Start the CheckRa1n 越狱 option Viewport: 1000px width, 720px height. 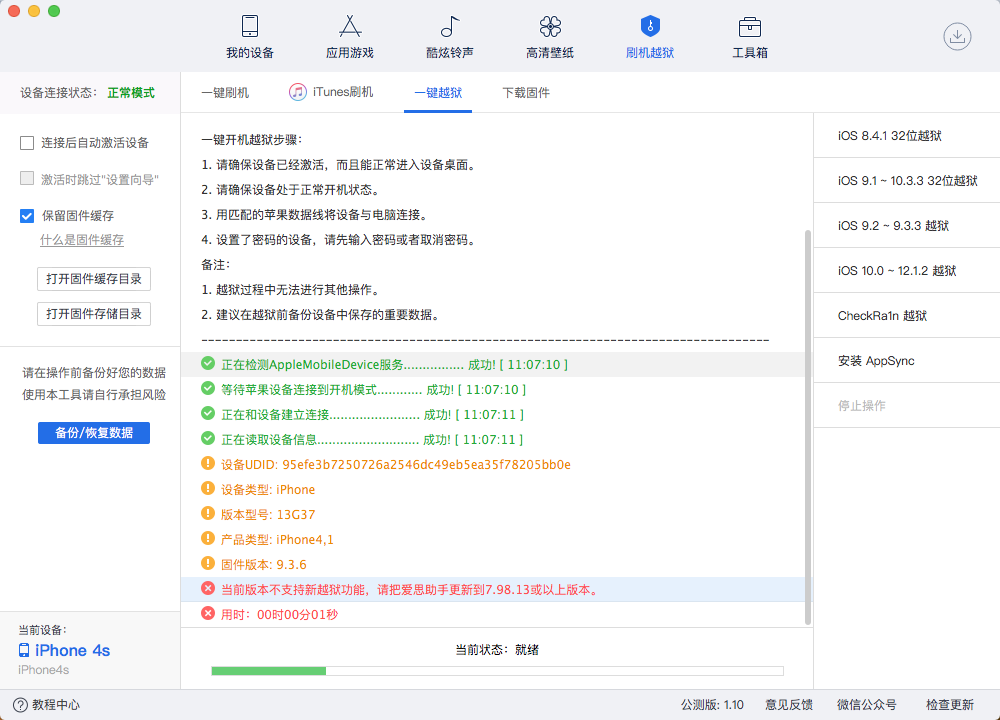907,316
